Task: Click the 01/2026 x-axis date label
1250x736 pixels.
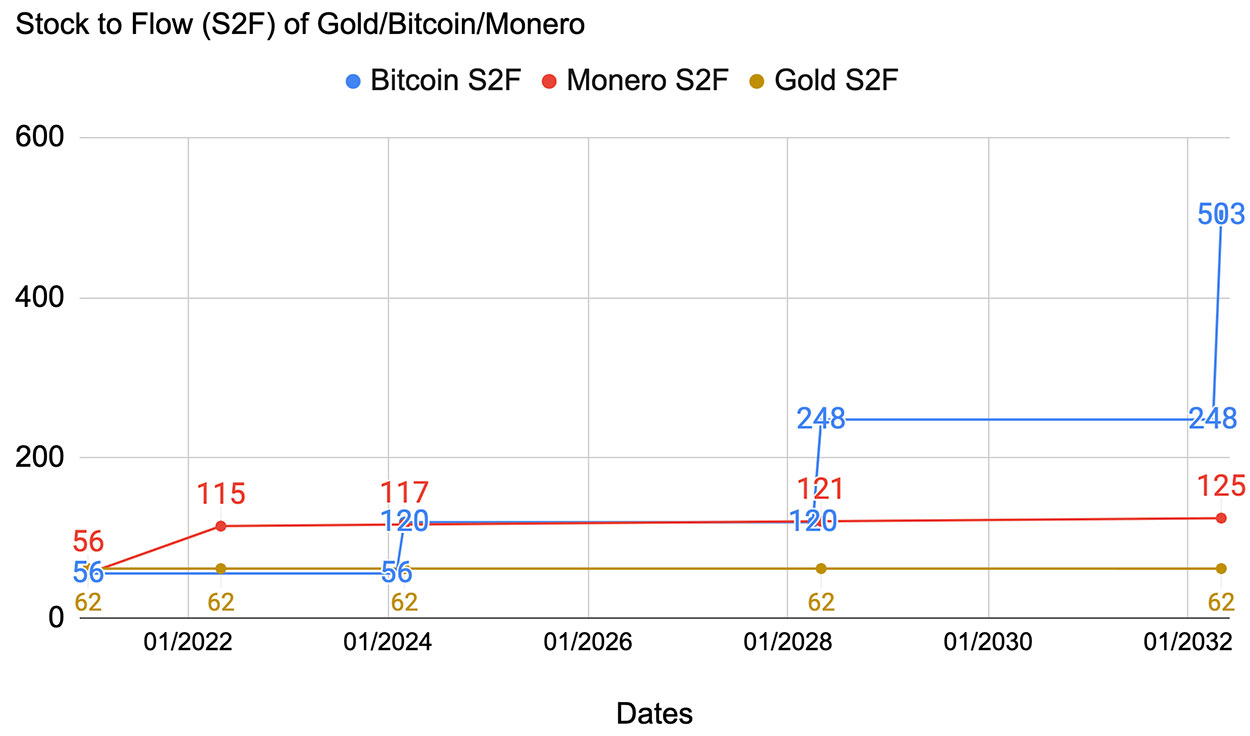Action: (x=588, y=642)
